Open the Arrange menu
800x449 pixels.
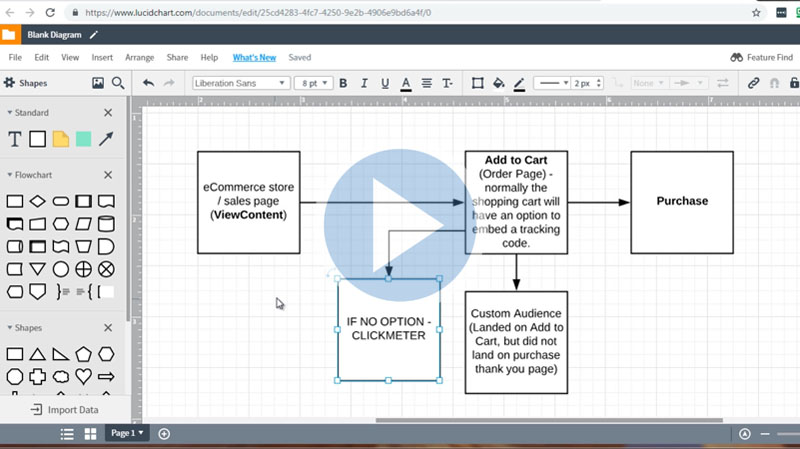[x=139, y=58]
